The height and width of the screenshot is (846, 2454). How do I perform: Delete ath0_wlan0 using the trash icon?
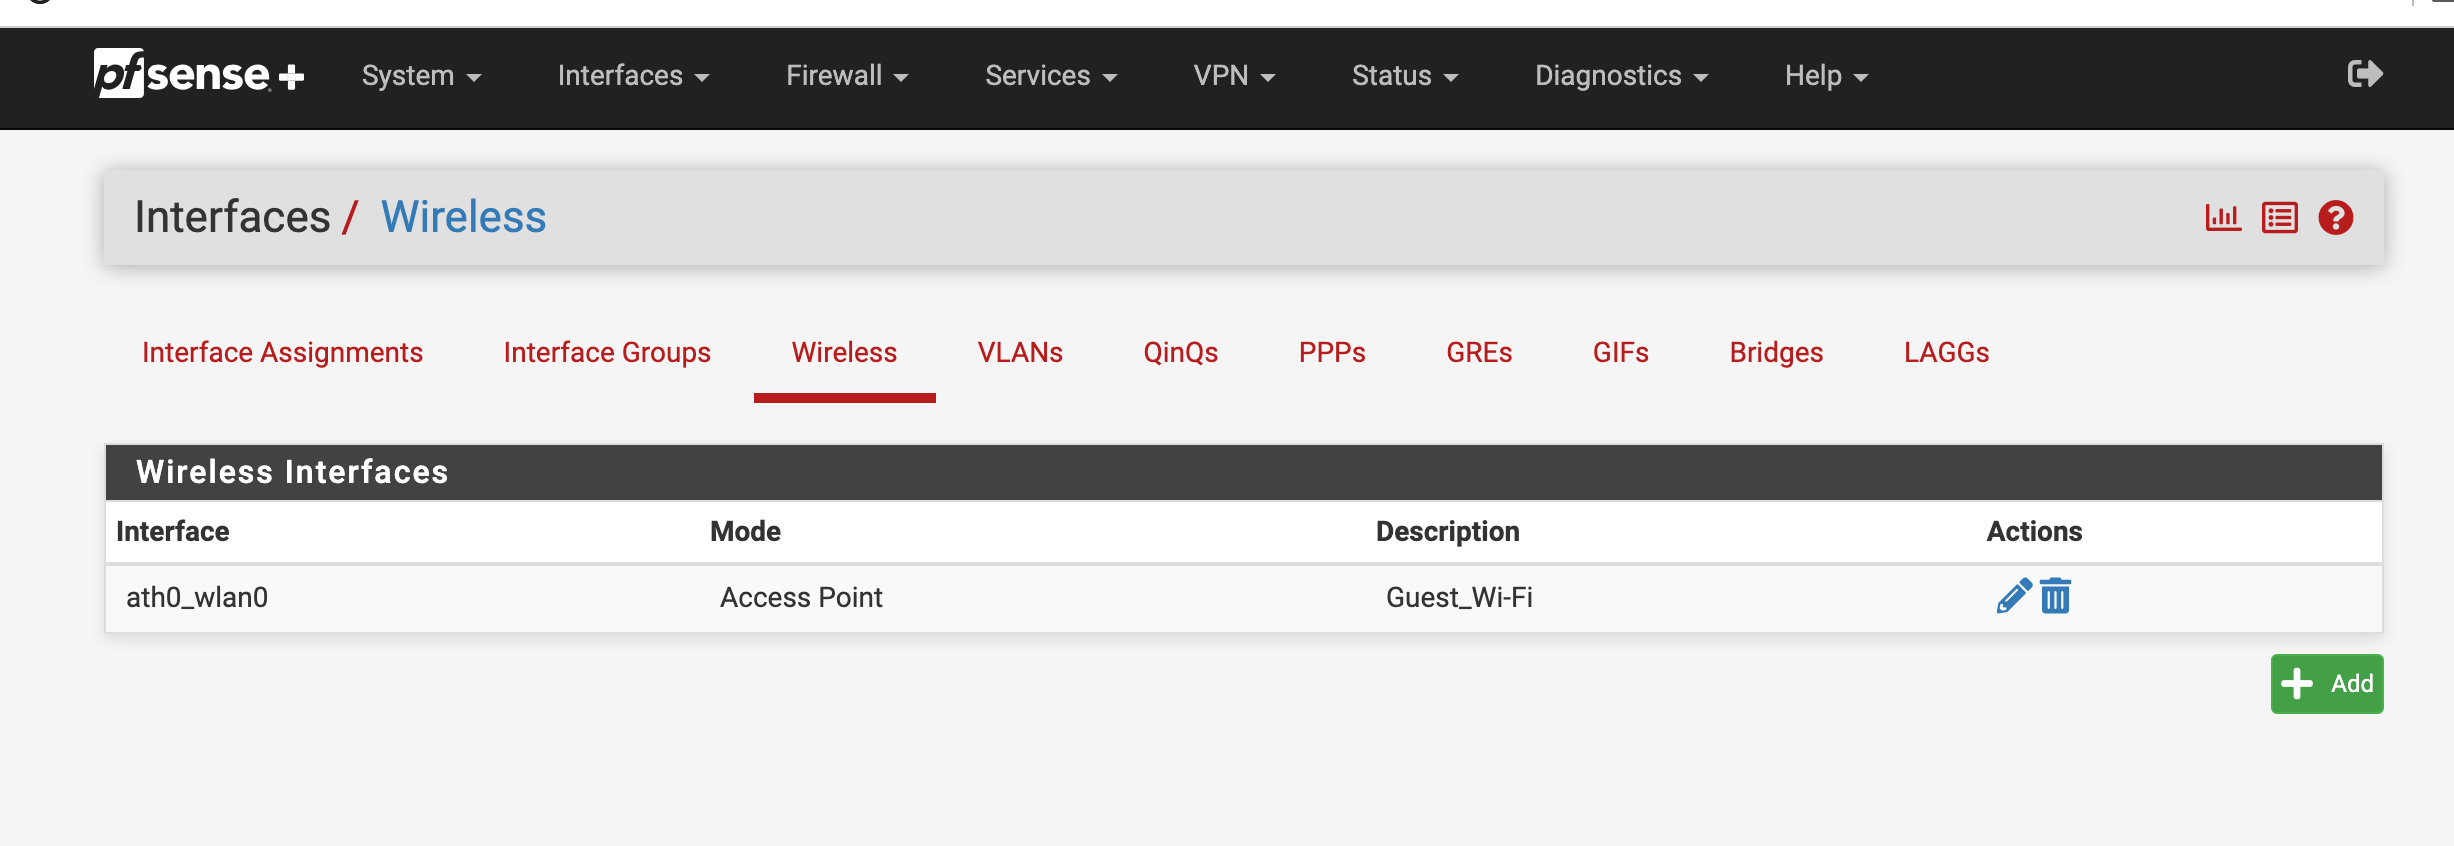pyautogui.click(x=2055, y=596)
